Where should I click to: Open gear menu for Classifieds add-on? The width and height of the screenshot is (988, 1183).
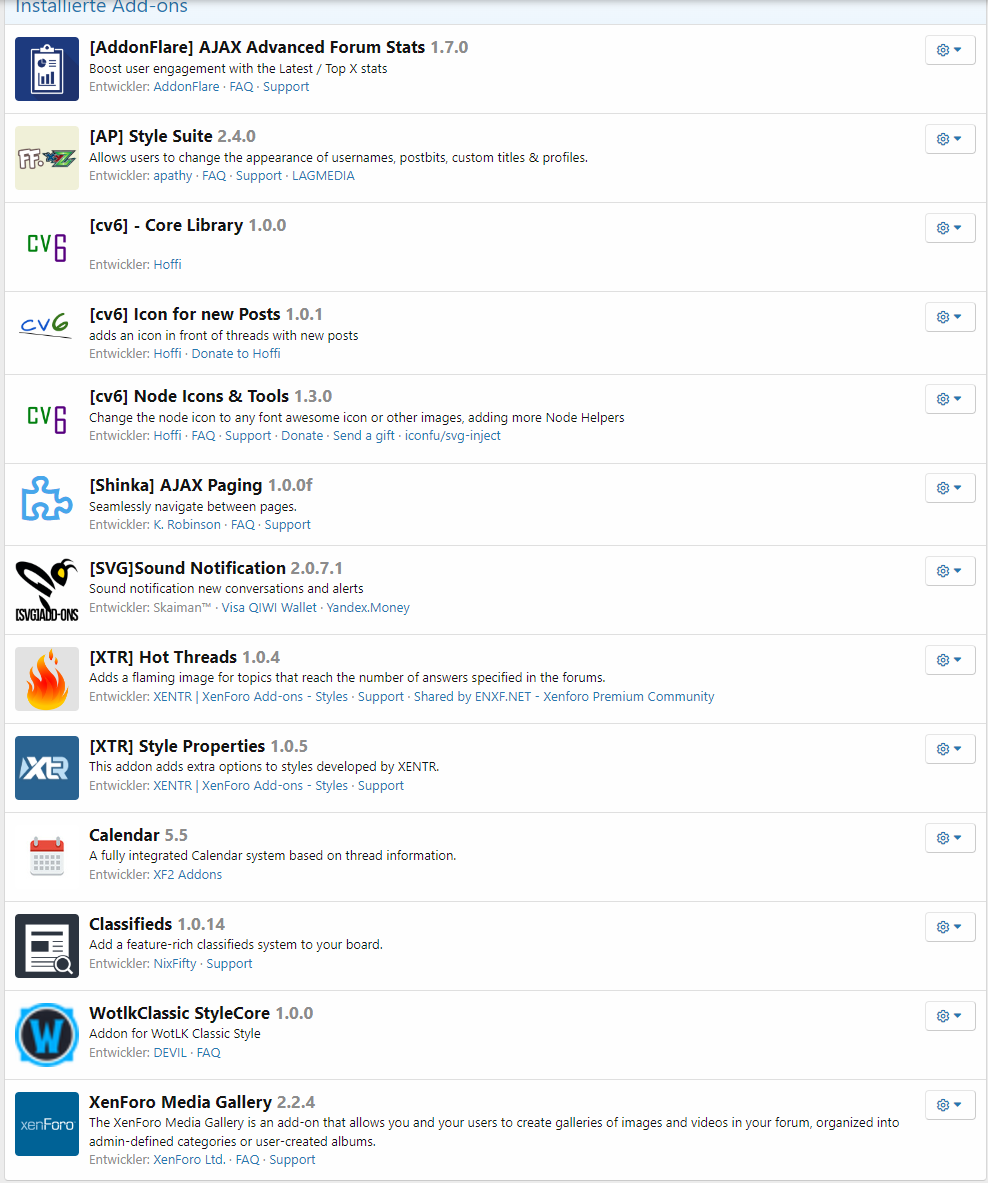(950, 927)
